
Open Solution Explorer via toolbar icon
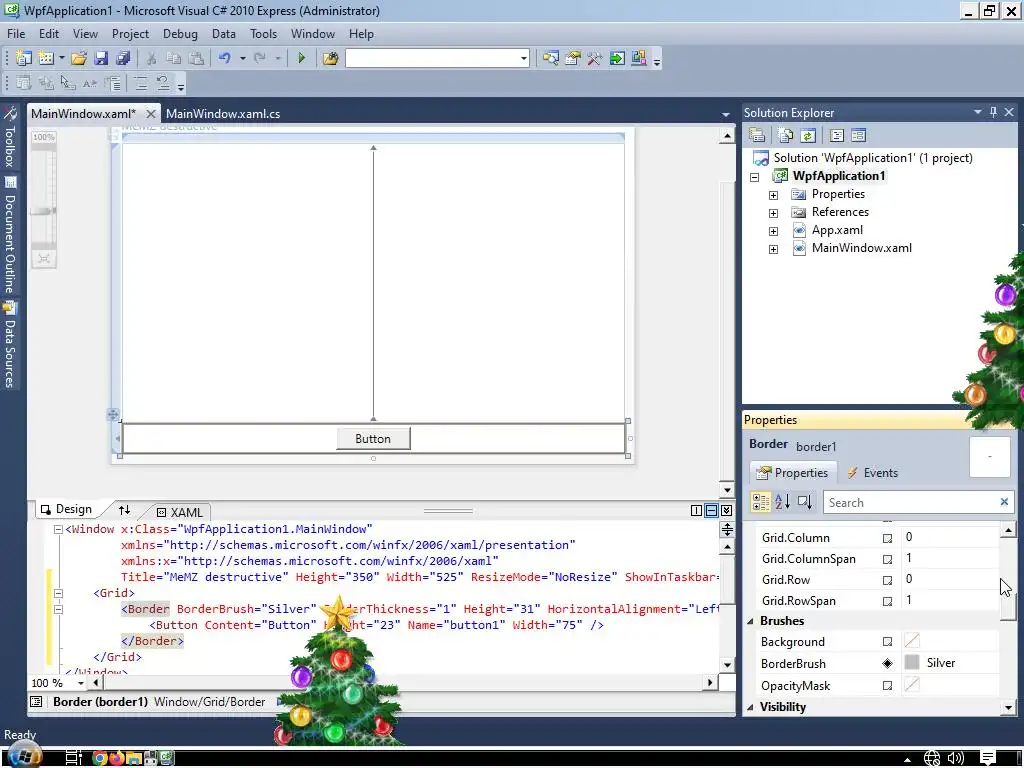click(551, 58)
